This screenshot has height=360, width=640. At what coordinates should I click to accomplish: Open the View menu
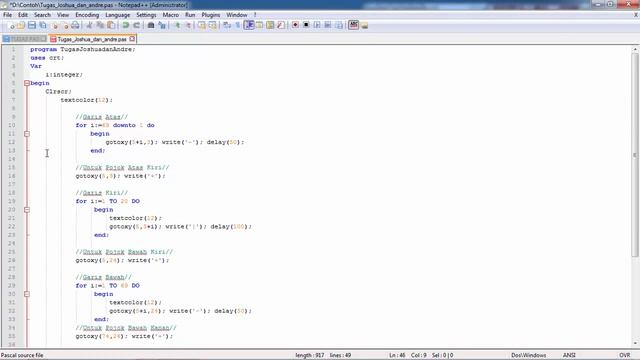click(x=63, y=15)
